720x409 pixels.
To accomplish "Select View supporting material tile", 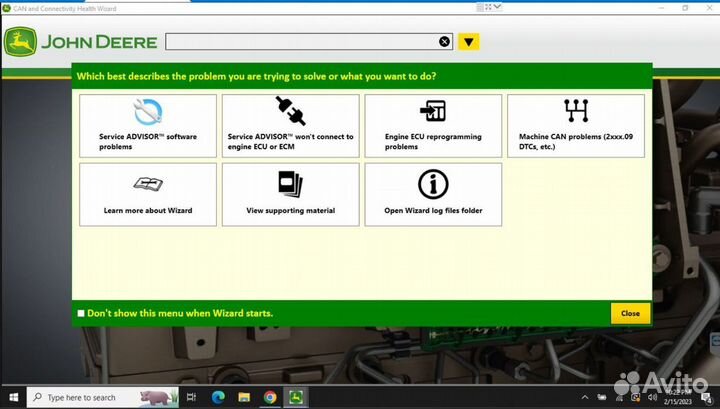I will [x=291, y=195].
